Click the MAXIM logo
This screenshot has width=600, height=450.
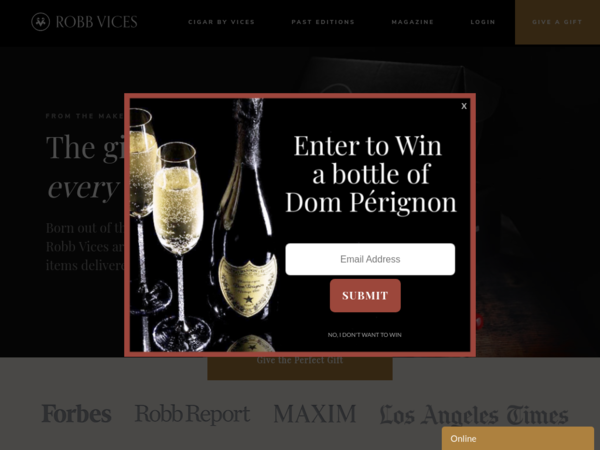coord(315,414)
